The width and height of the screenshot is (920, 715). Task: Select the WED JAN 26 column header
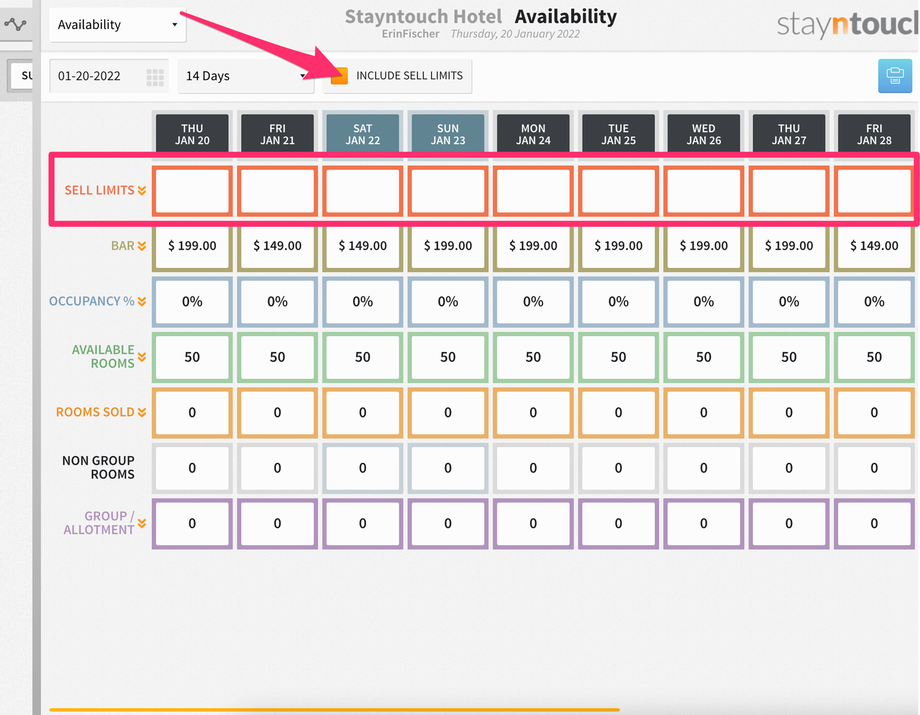(703, 134)
